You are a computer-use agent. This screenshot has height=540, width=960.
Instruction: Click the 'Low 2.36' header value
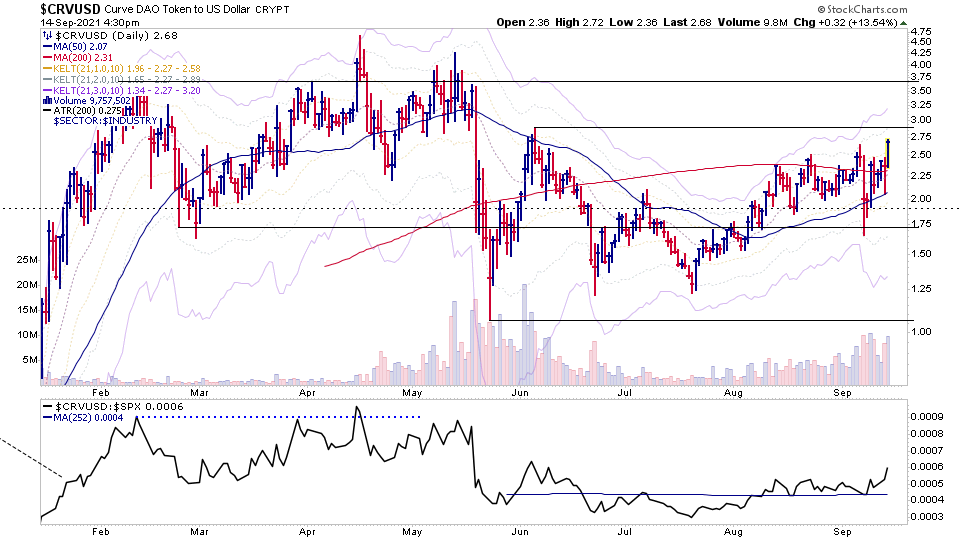[633, 23]
